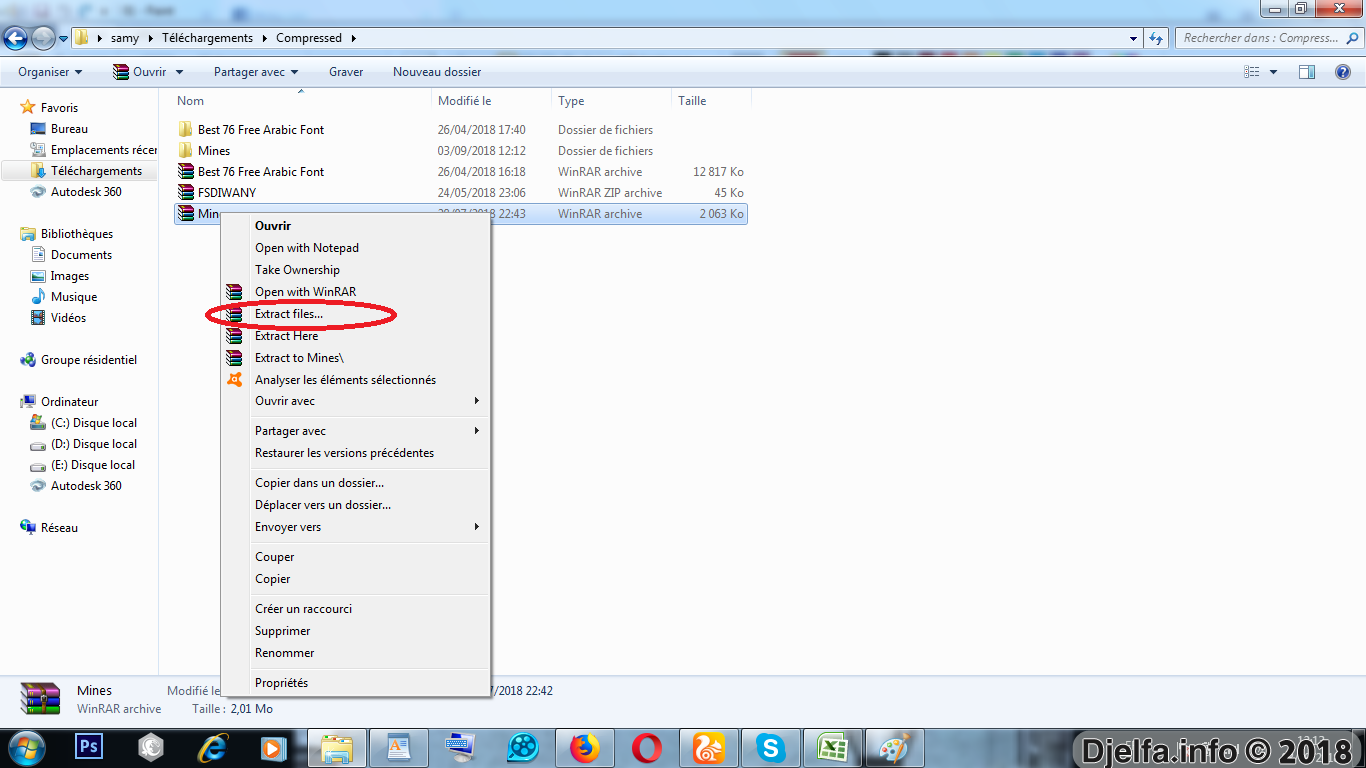The image size is (1366, 768).
Task: Open (C:) Disque local drive
Action: pos(94,423)
